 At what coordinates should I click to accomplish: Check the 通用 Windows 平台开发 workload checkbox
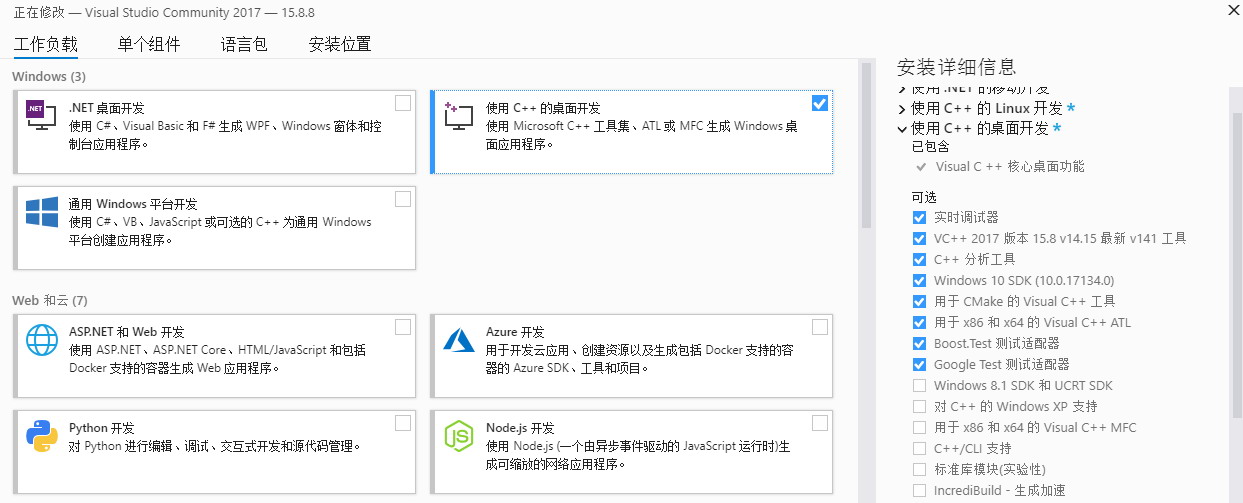[403, 199]
